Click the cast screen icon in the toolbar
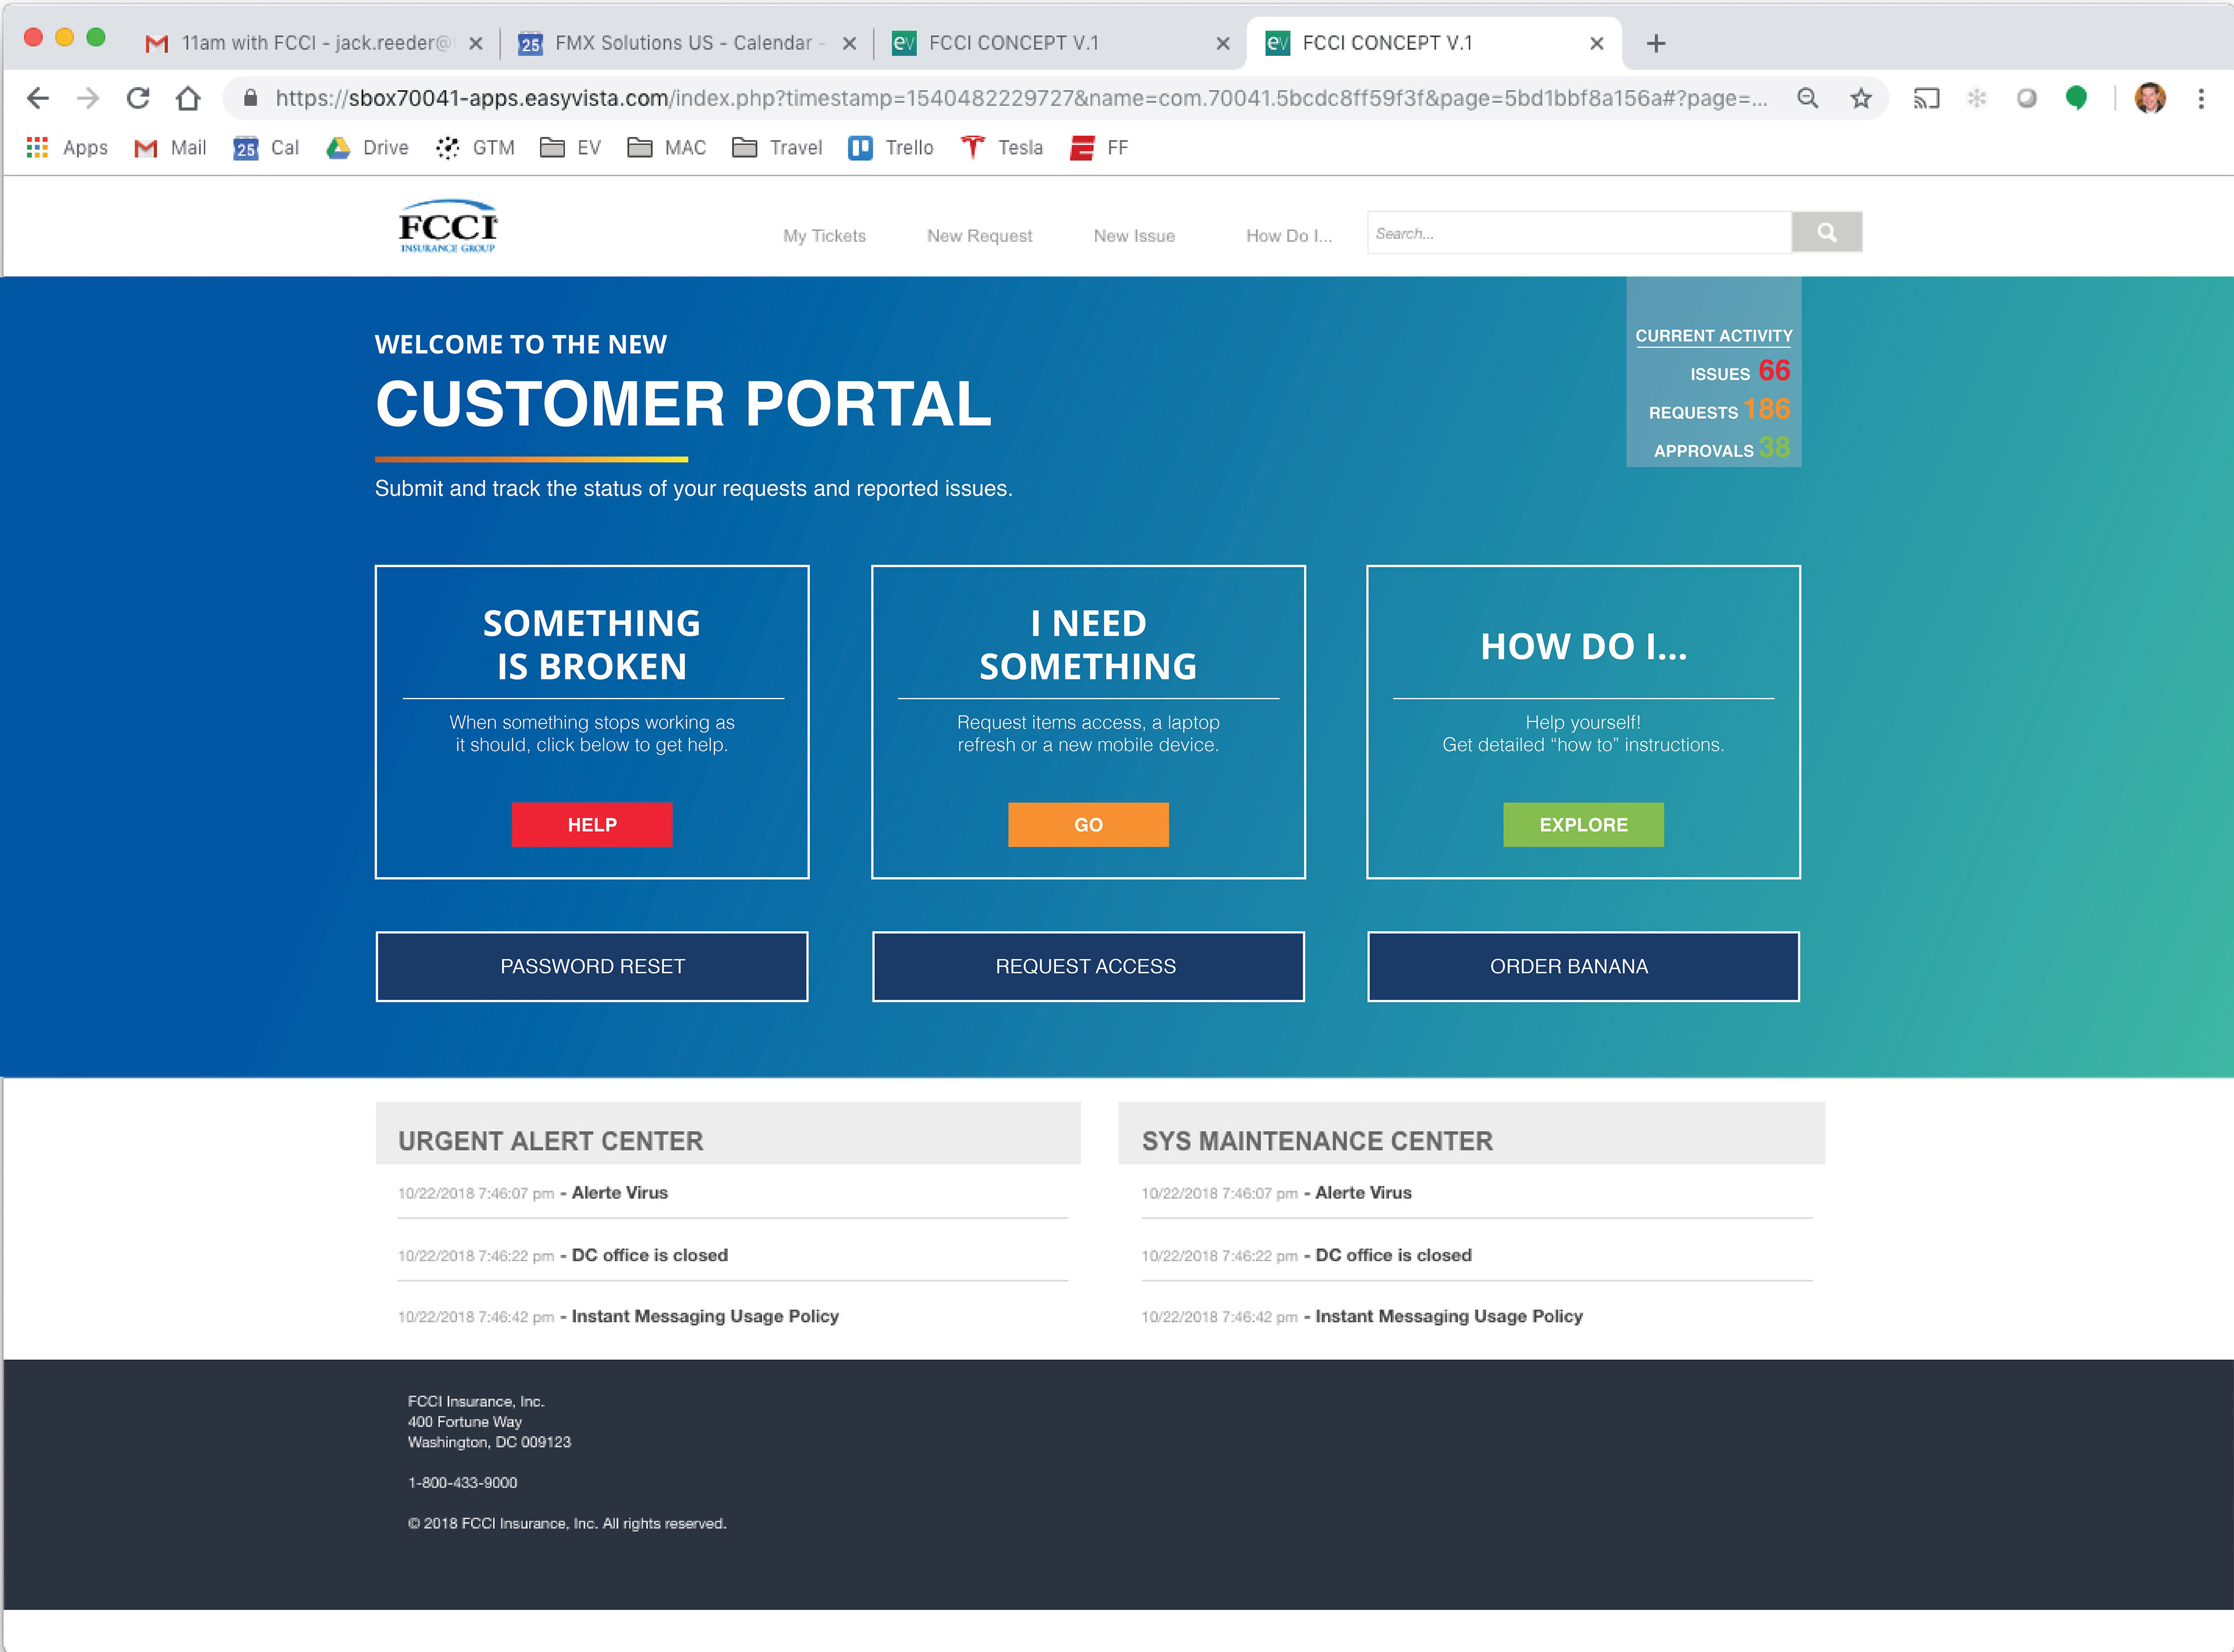 1925,98
